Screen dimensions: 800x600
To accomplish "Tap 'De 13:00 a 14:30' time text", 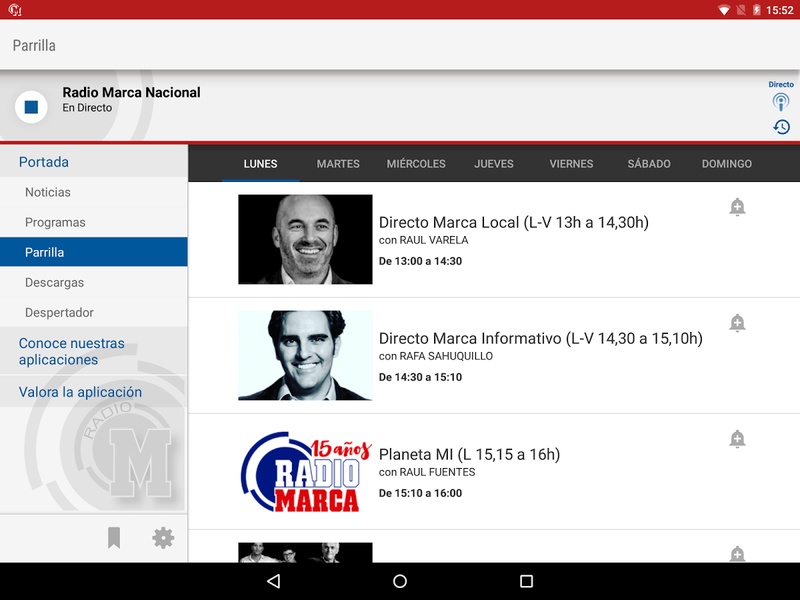I will (420, 261).
